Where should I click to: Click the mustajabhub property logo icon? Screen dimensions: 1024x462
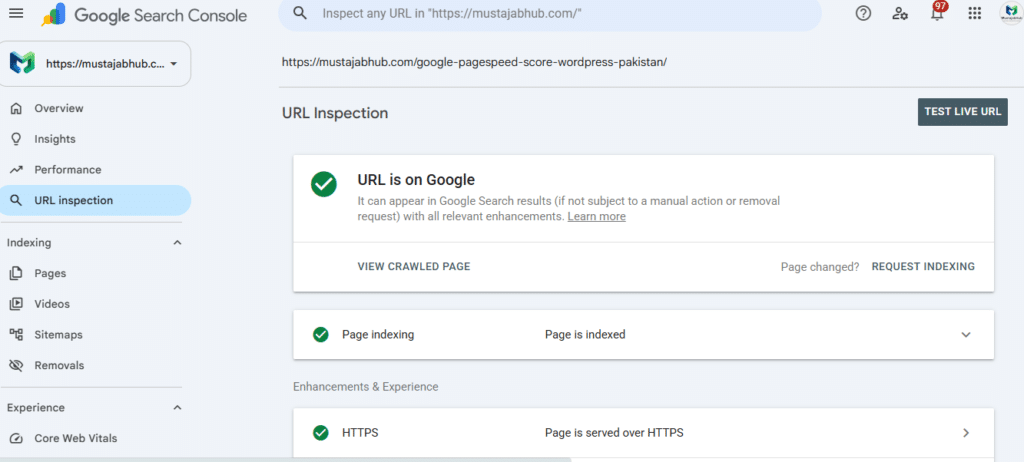[22, 63]
